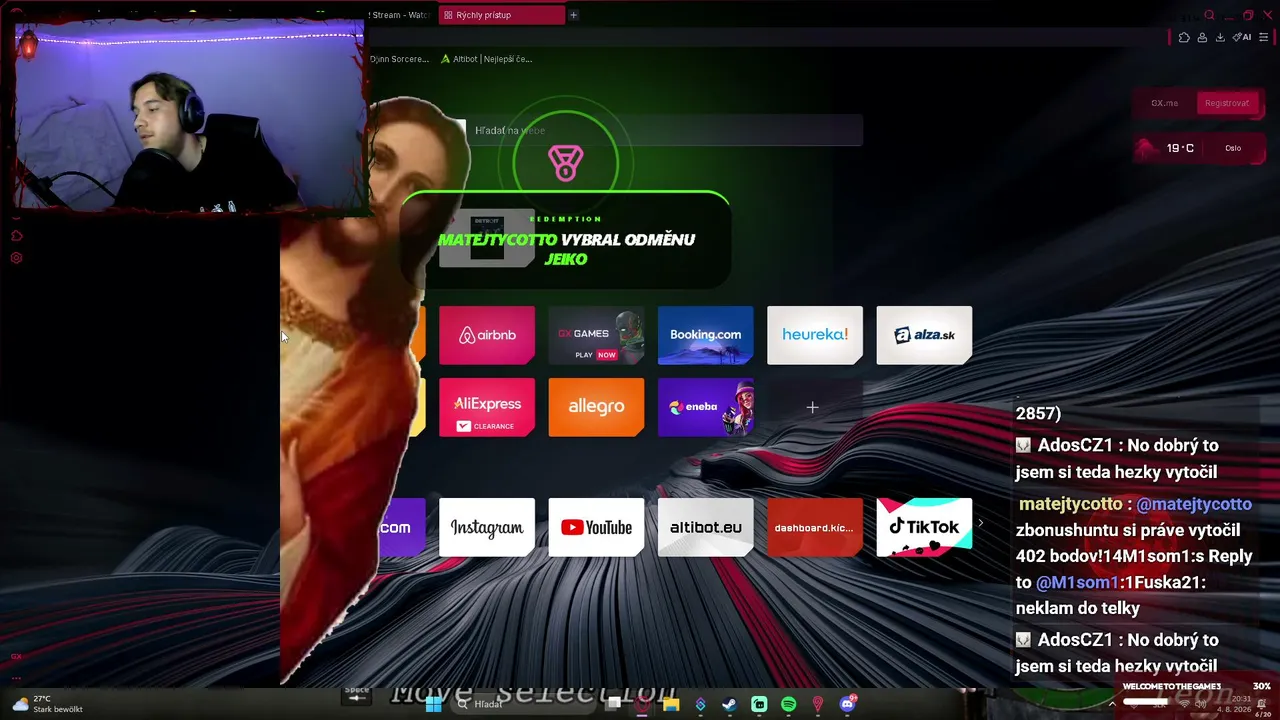This screenshot has width=1280, height=720.
Task: Open the GX Games speed dial tile
Action: pyautogui.click(x=596, y=335)
